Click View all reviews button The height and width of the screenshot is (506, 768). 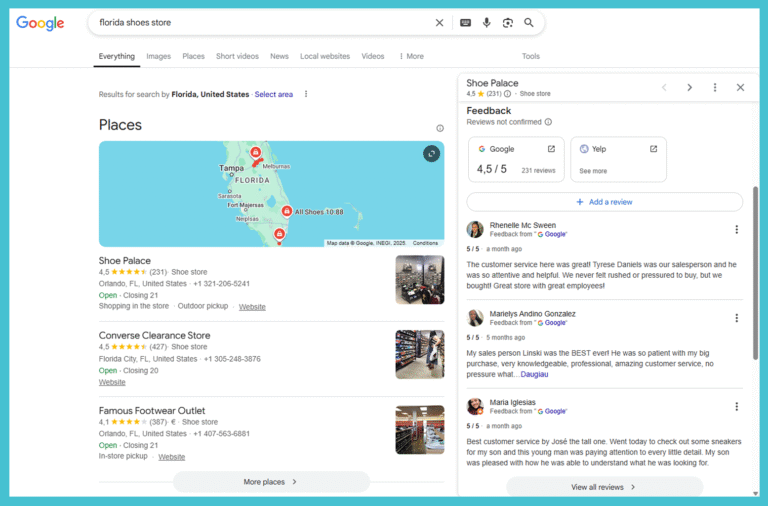[x=604, y=487]
